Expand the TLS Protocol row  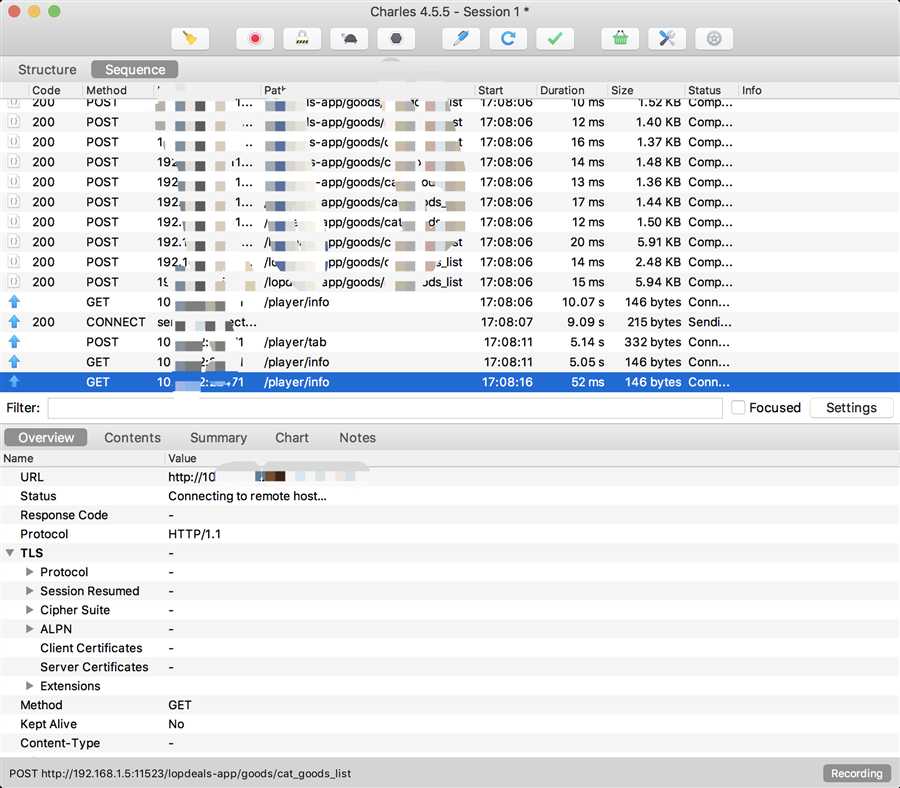[30, 572]
